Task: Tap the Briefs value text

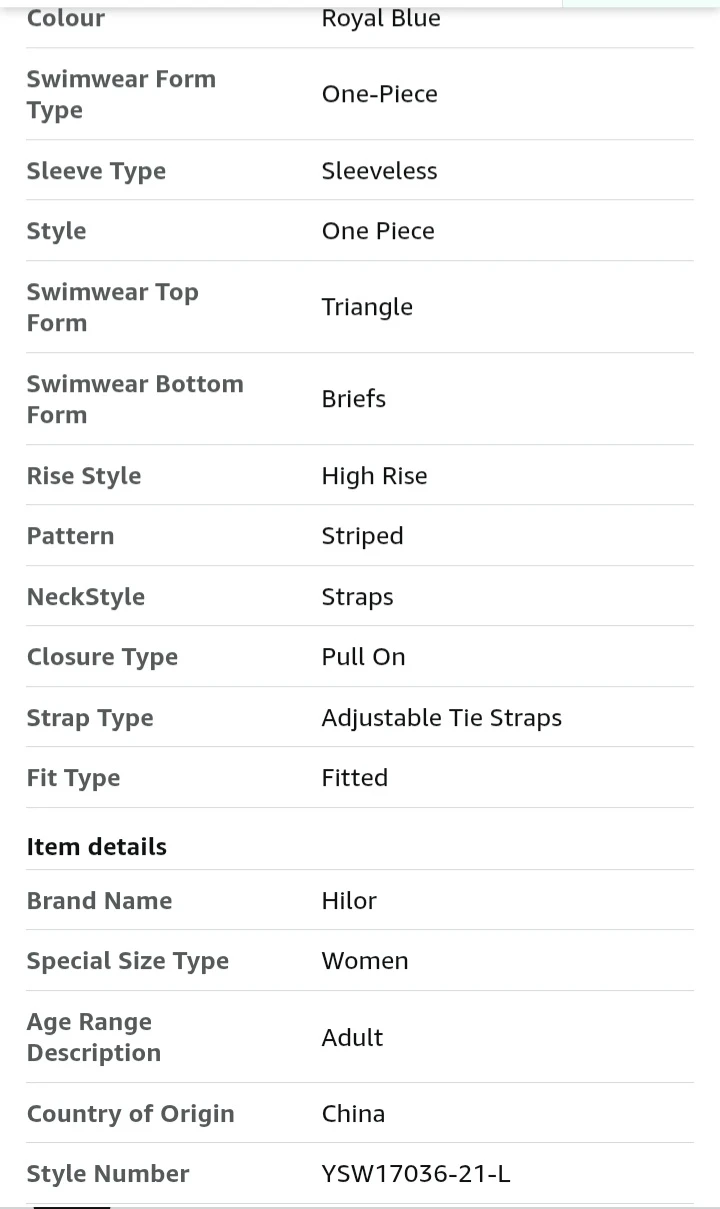Action: point(353,399)
